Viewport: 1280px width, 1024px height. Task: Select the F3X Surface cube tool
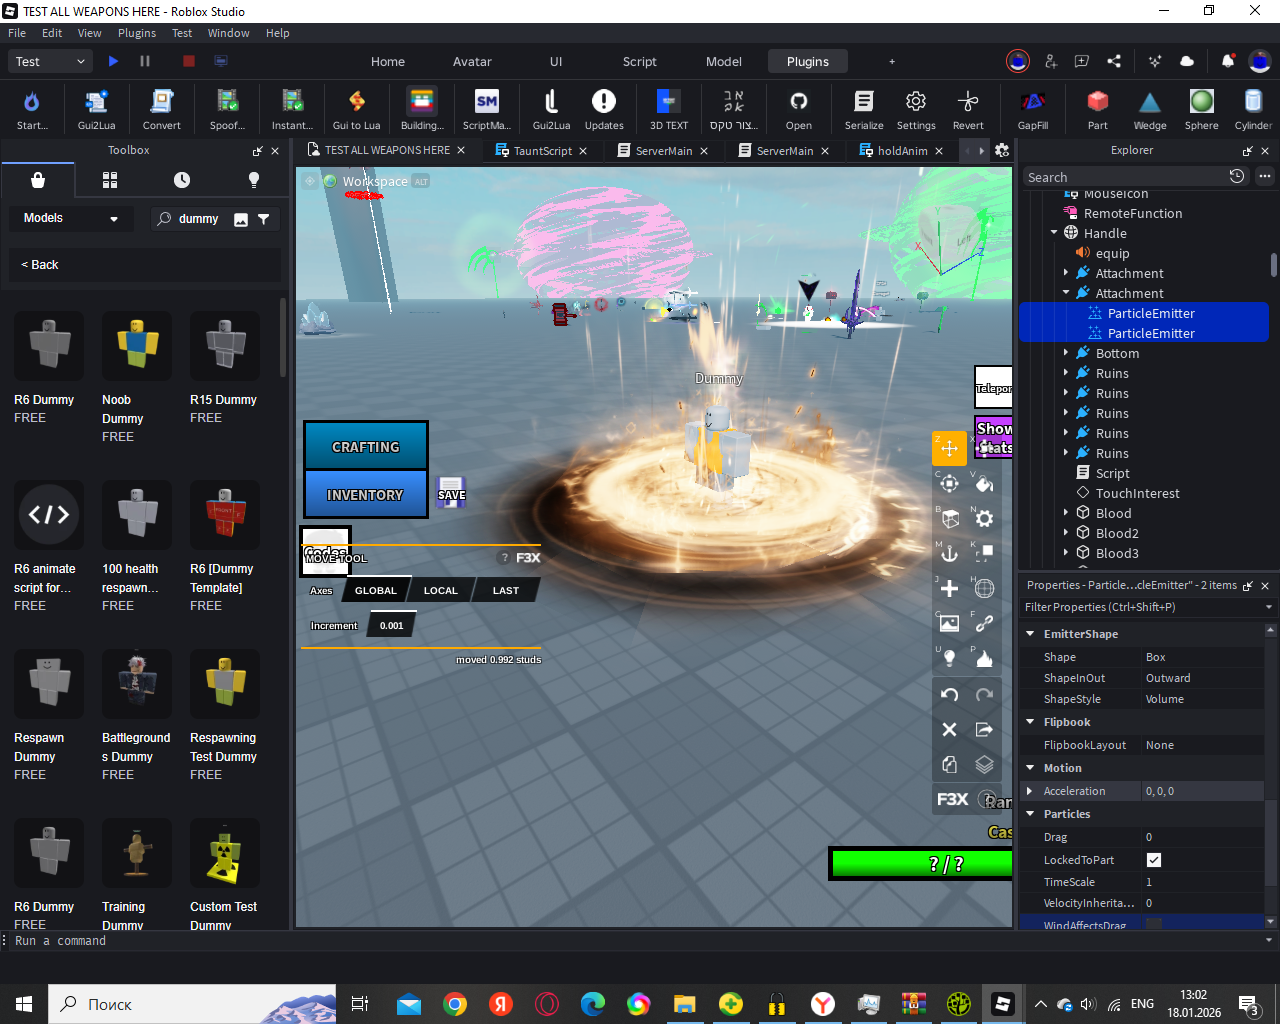click(x=949, y=519)
